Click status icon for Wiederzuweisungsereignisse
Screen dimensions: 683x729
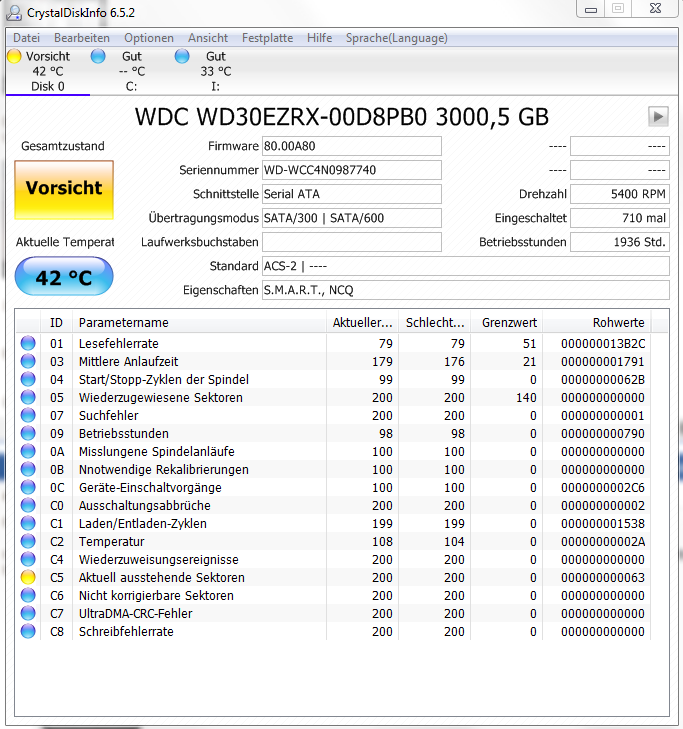click(x=28, y=559)
